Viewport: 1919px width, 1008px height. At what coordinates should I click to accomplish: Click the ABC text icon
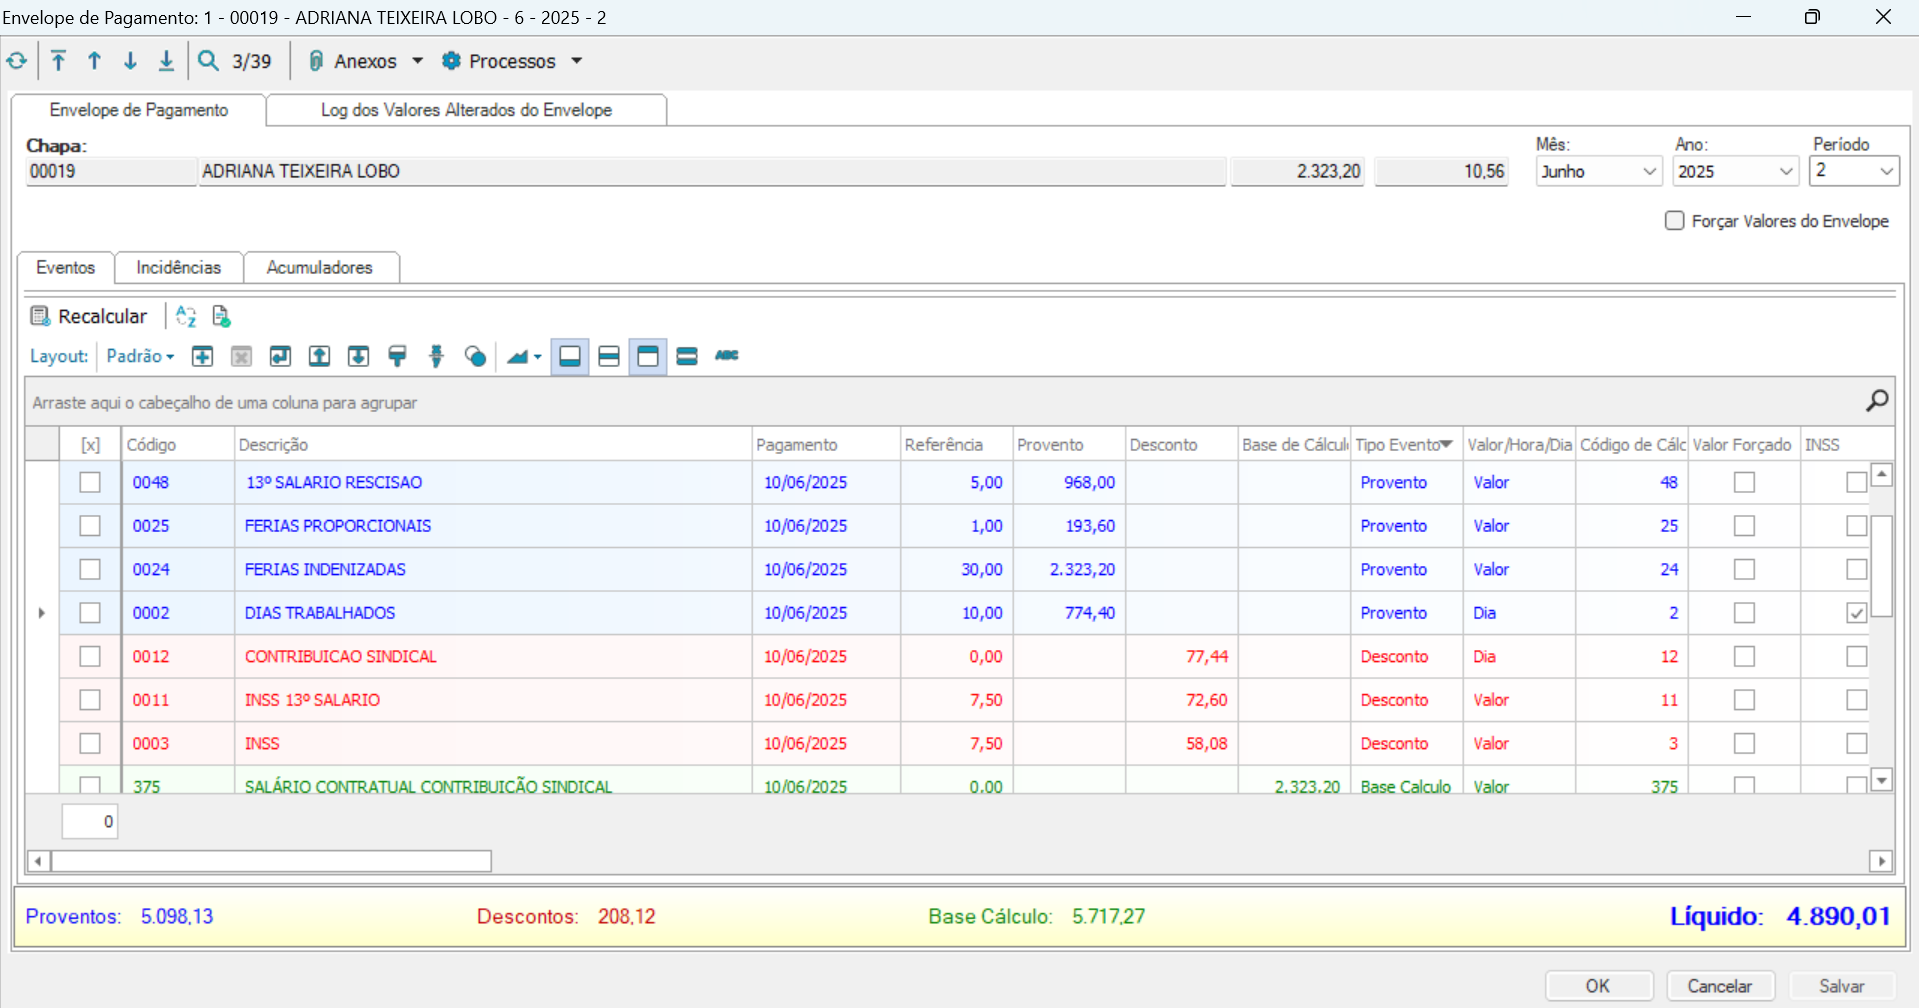[727, 355]
